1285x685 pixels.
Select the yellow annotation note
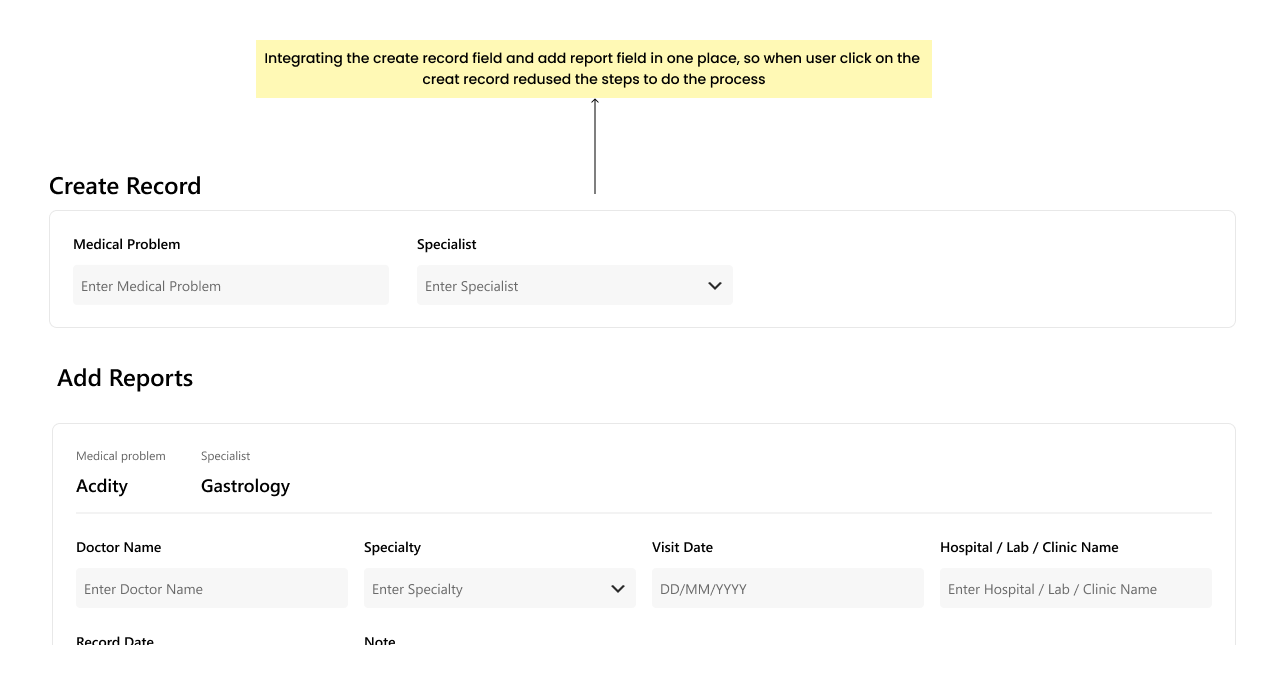pyautogui.click(x=594, y=69)
